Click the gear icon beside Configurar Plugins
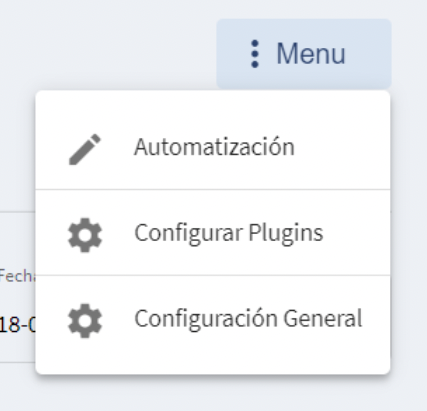The height and width of the screenshot is (411, 427). (85, 235)
